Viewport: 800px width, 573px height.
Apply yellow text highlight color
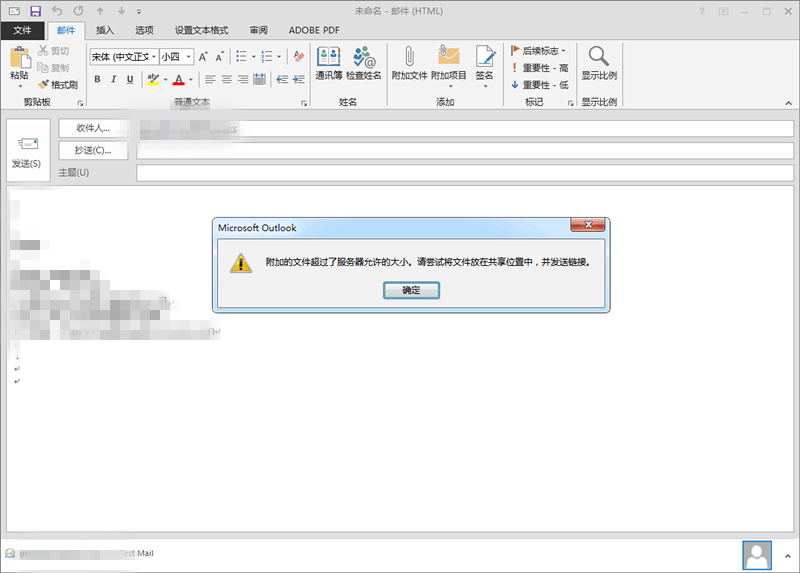tap(153, 79)
